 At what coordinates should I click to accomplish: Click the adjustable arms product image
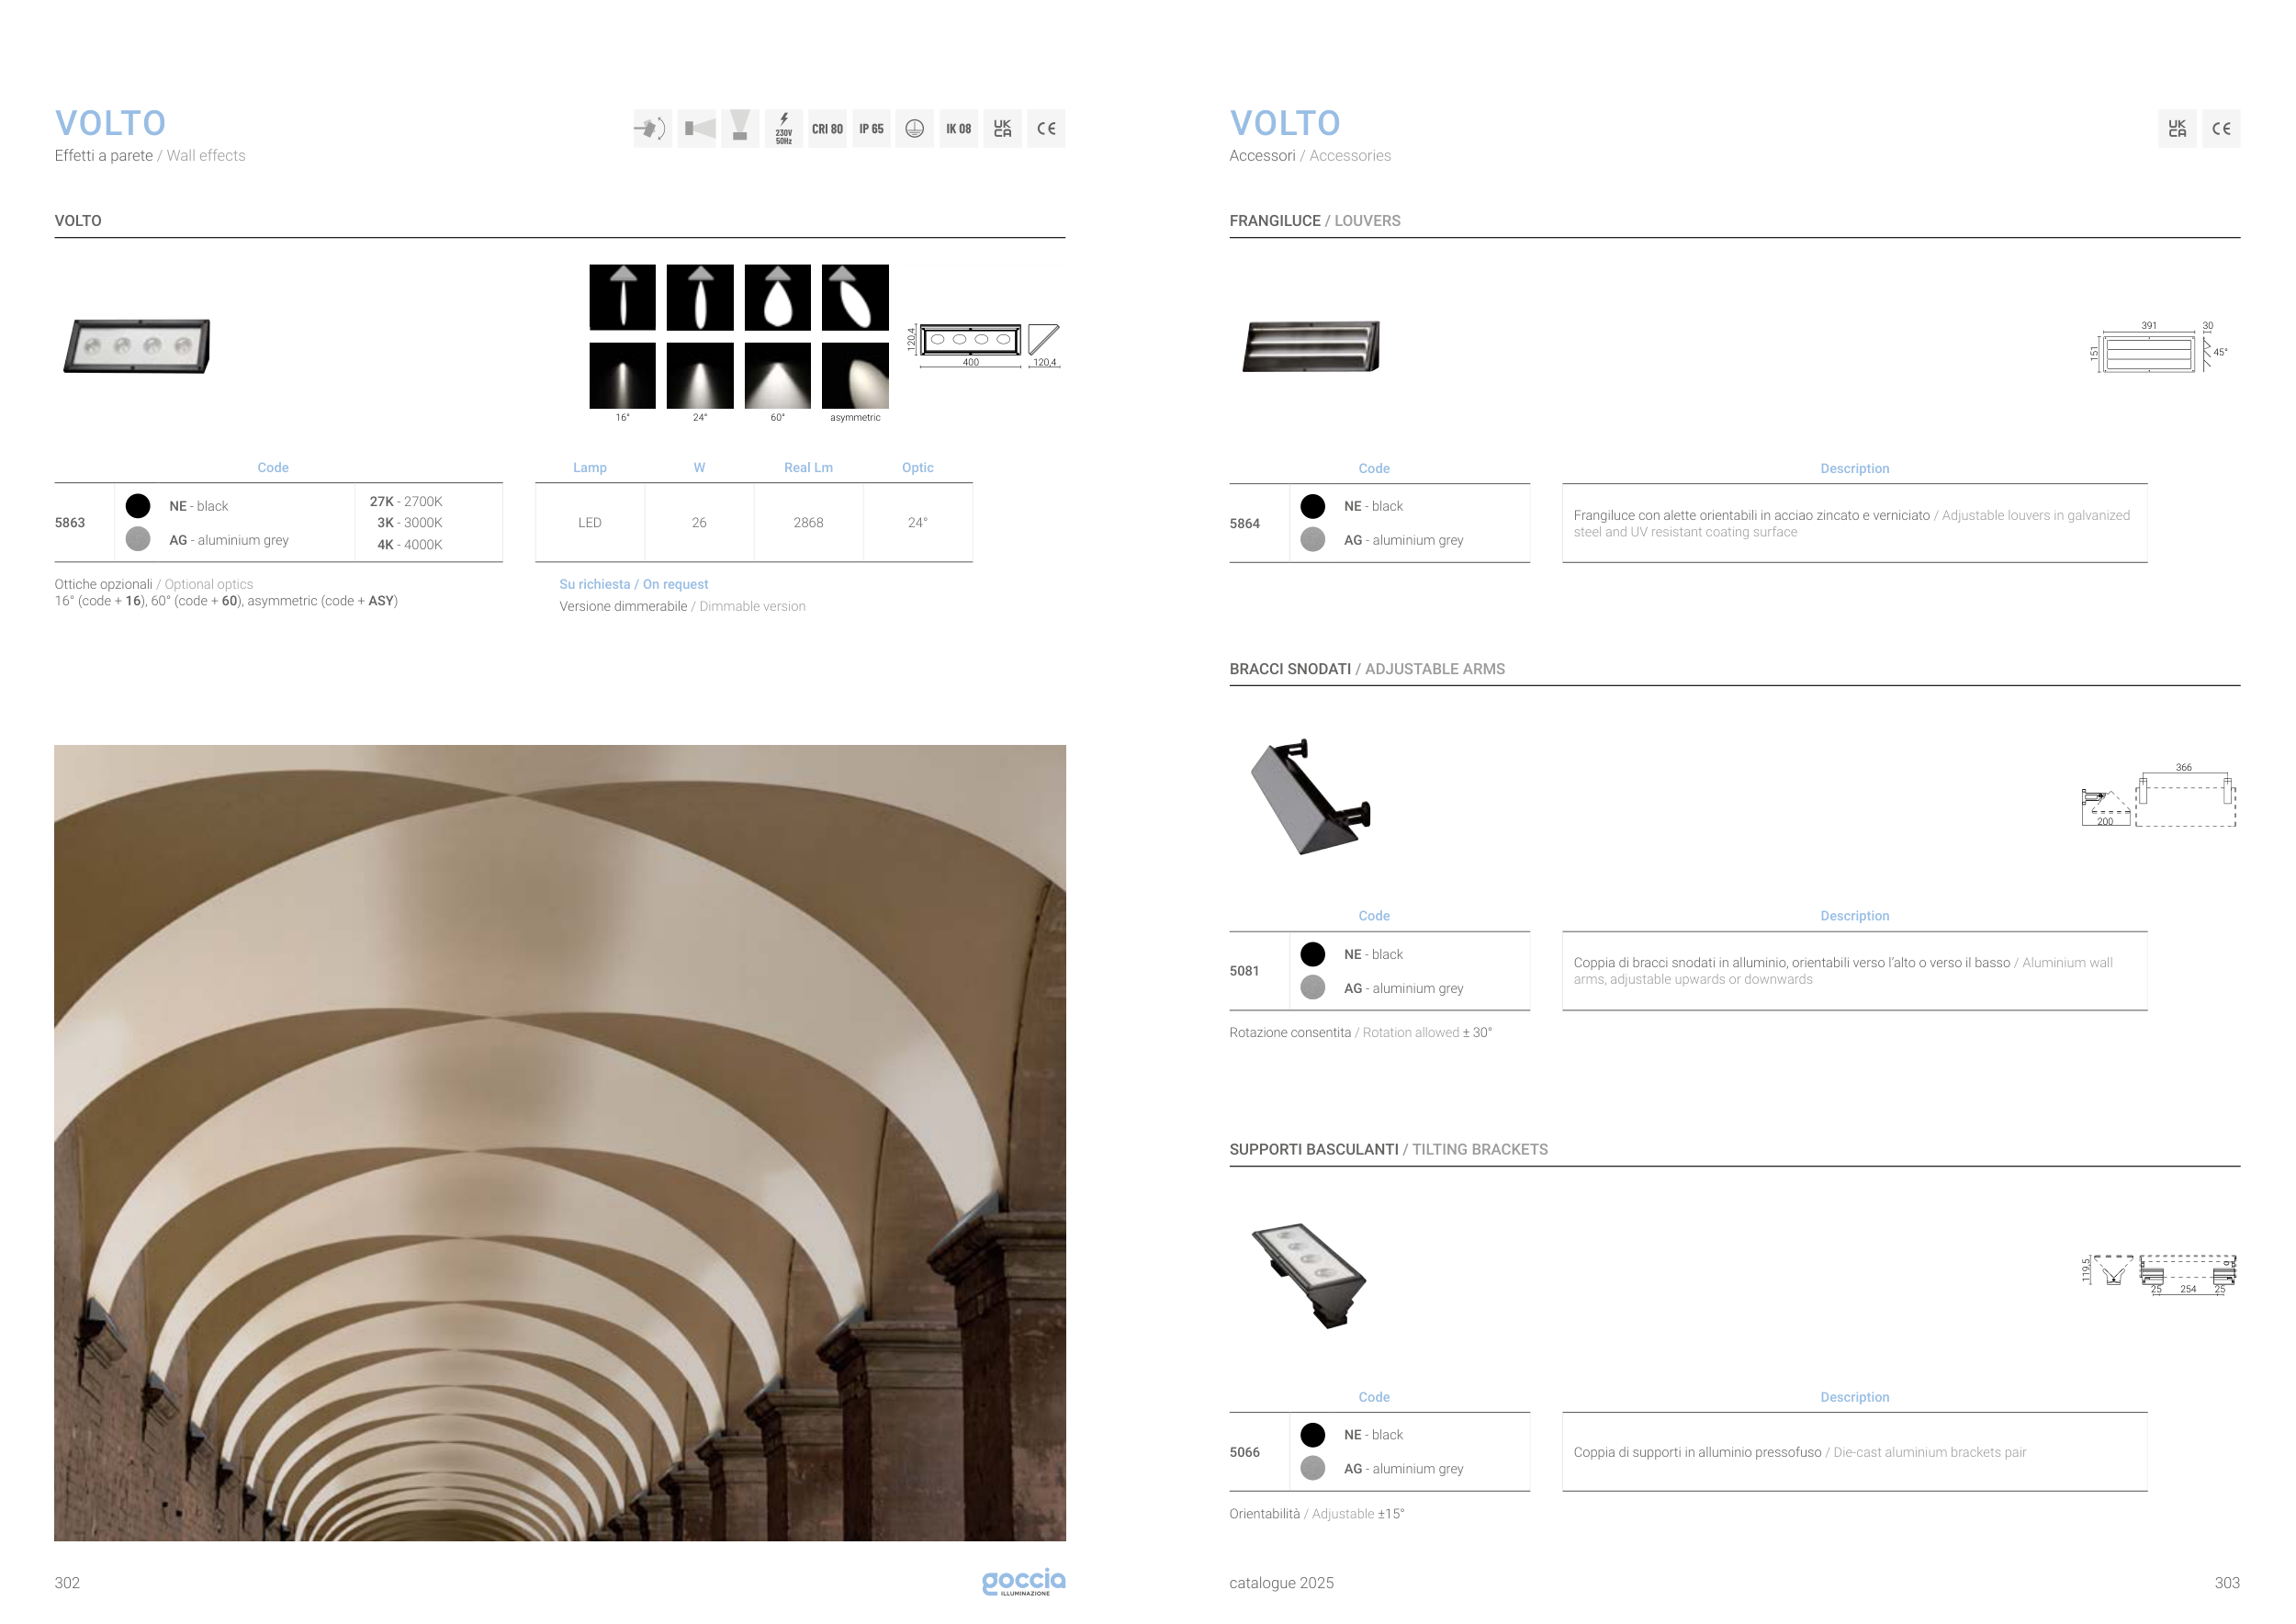pos(1310,797)
